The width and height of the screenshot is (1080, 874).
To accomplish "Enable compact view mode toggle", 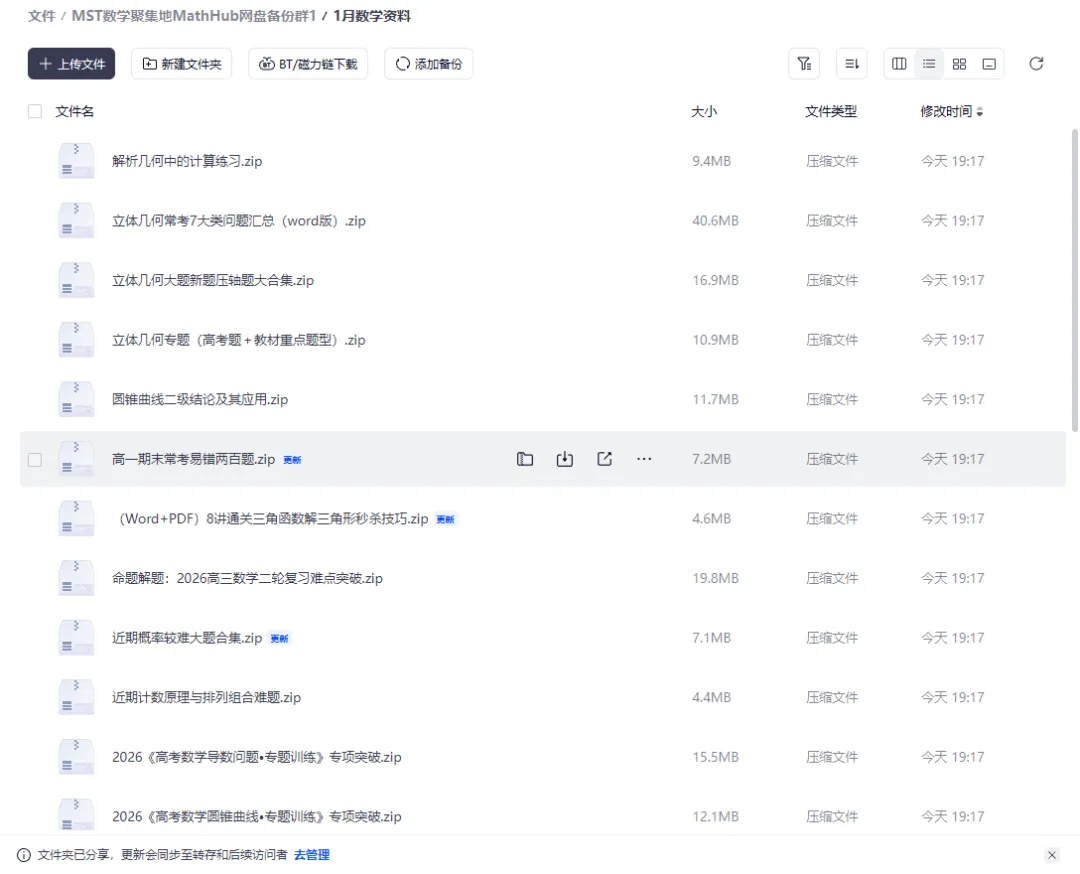I will coord(988,63).
